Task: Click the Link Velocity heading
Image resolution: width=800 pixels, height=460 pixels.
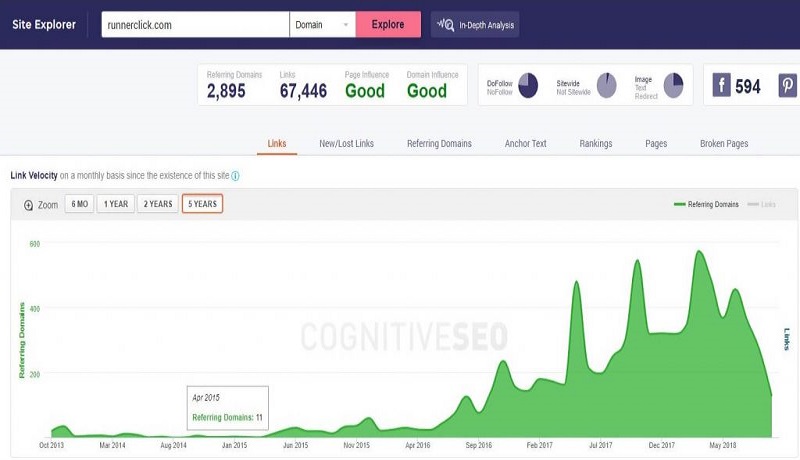Action: 34,175
